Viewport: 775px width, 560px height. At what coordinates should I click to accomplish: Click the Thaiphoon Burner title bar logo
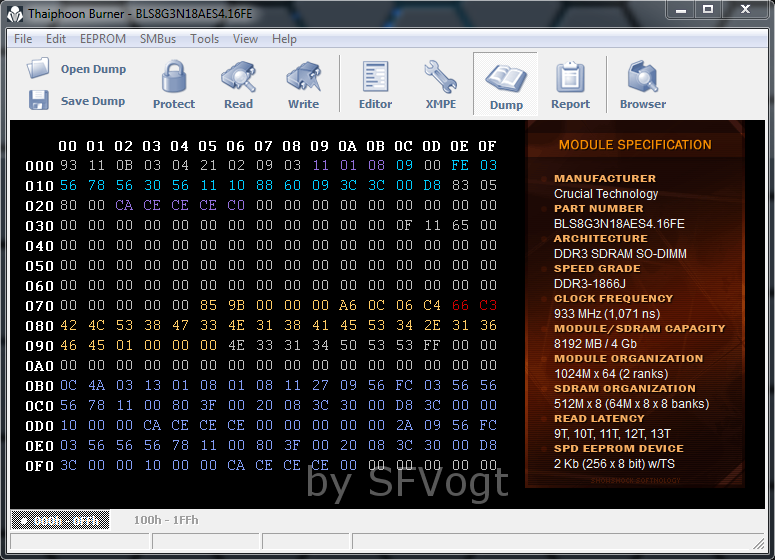[15, 14]
